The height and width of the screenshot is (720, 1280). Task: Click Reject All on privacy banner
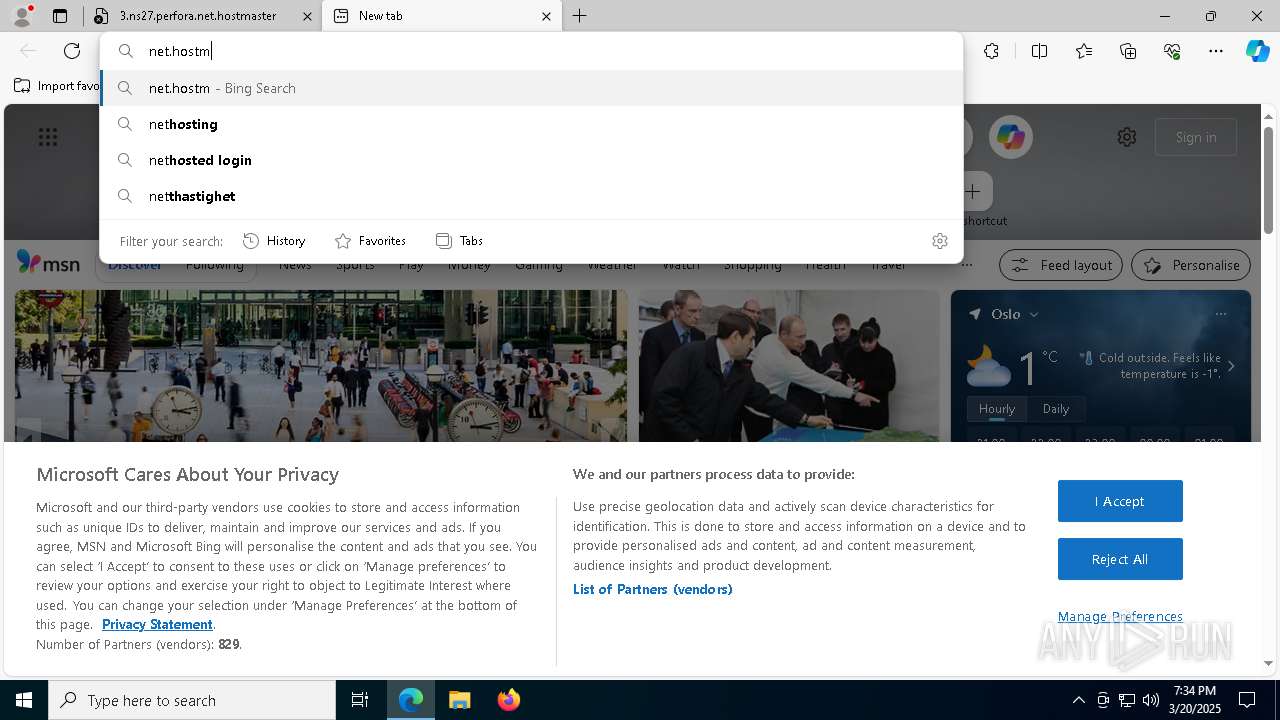point(1120,559)
